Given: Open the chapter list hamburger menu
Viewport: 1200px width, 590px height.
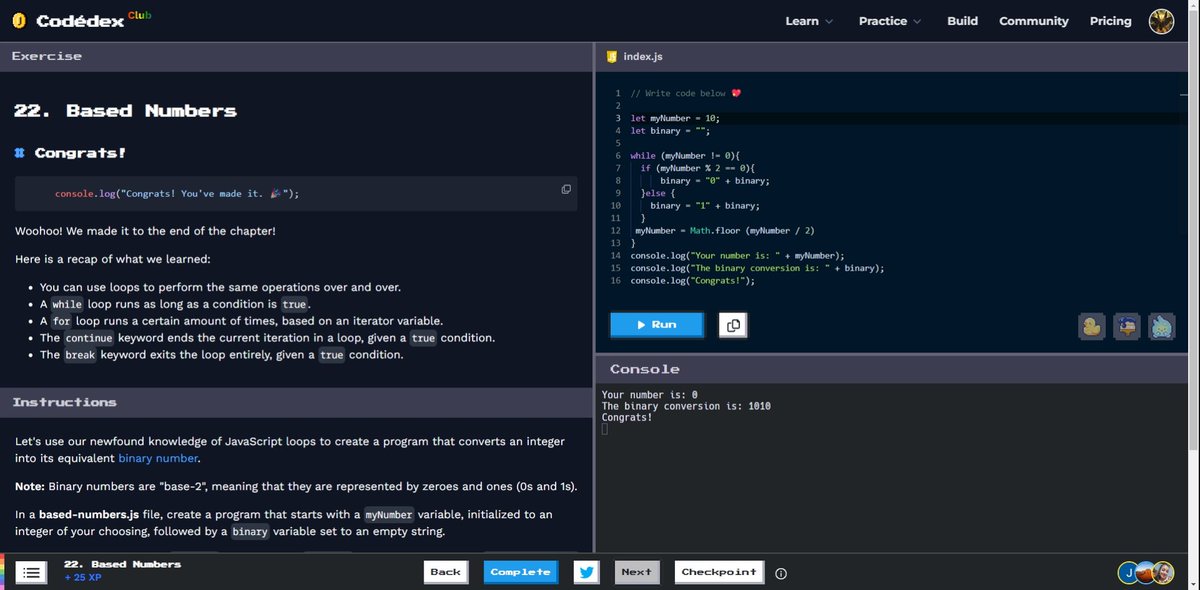Looking at the screenshot, I should tap(32, 572).
